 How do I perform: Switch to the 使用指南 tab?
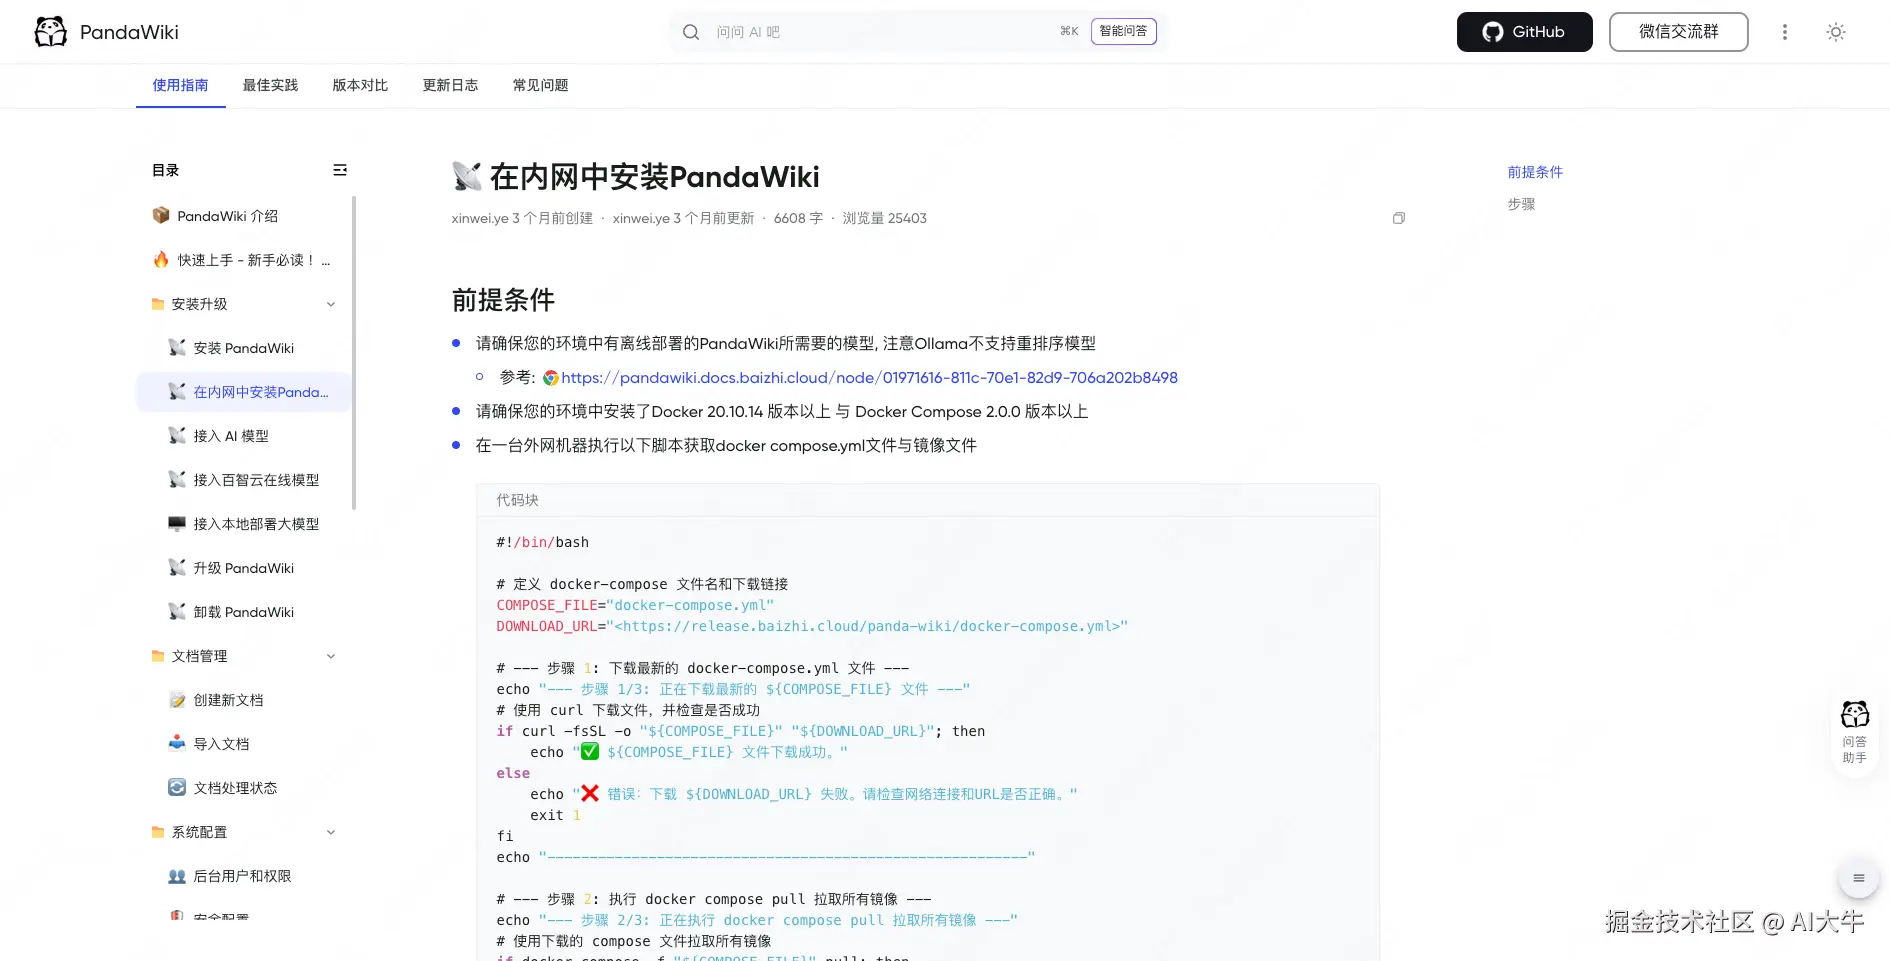181,85
